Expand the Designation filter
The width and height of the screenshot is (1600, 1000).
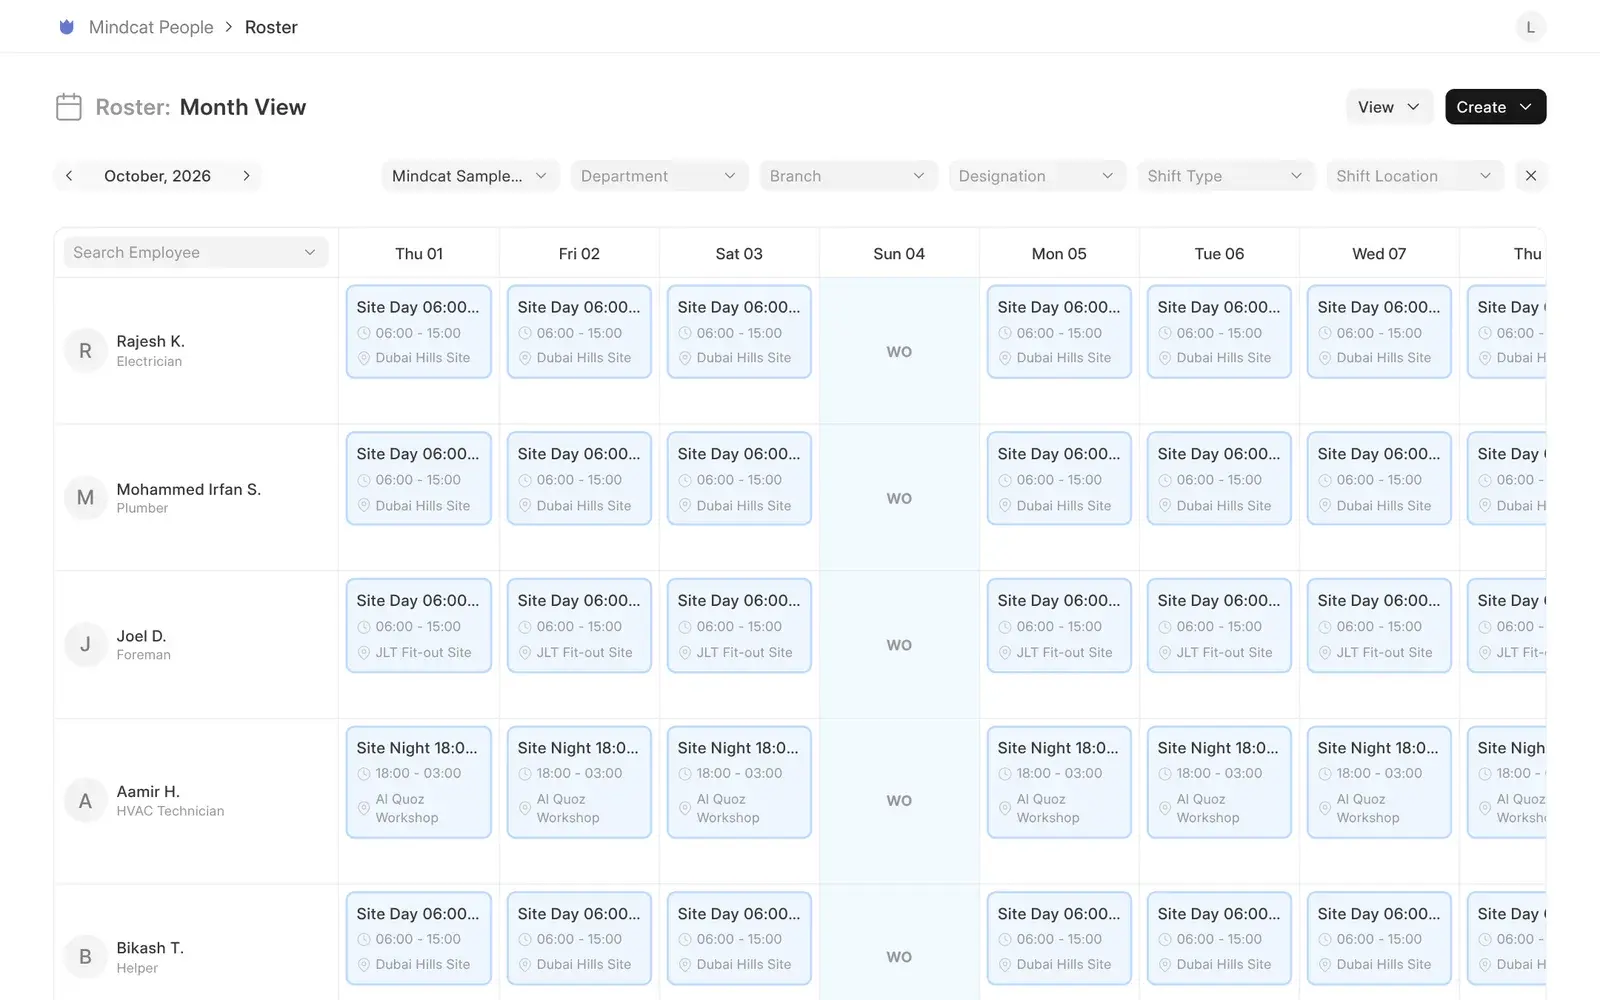(1036, 176)
